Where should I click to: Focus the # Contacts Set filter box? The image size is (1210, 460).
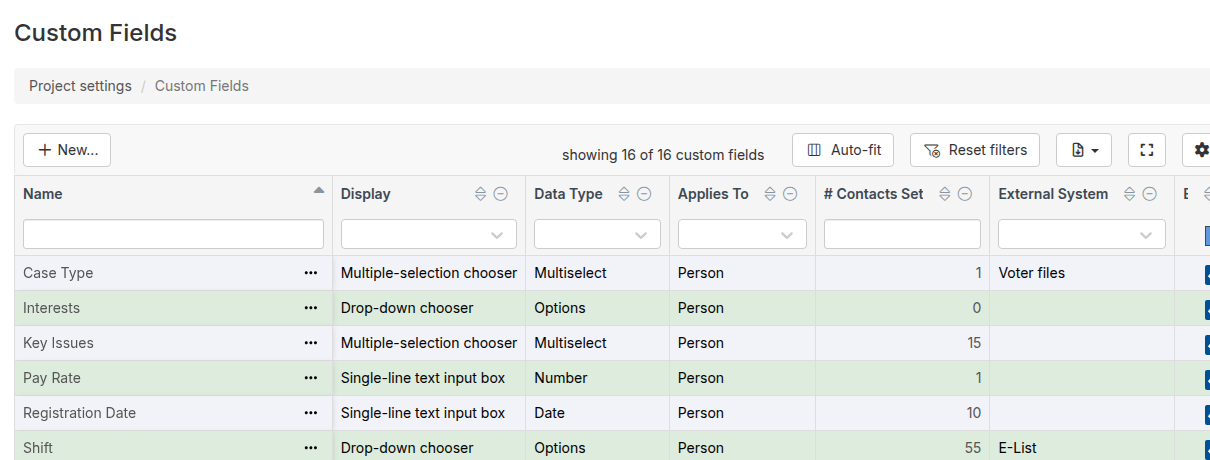click(x=902, y=234)
